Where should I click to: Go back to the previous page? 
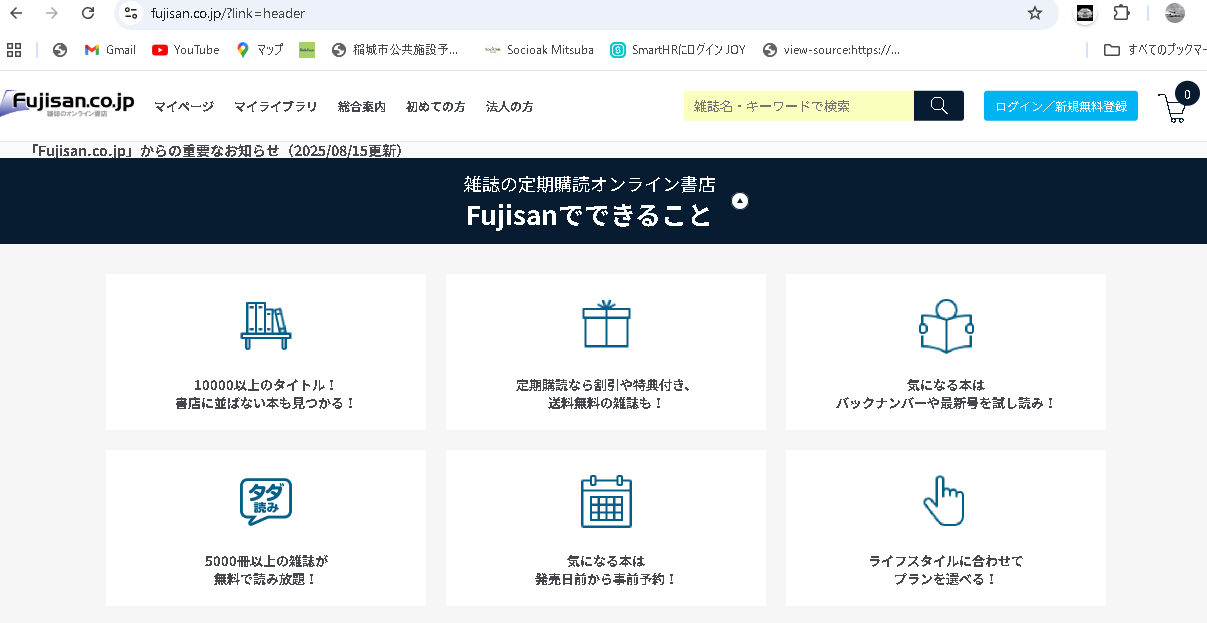coord(16,13)
